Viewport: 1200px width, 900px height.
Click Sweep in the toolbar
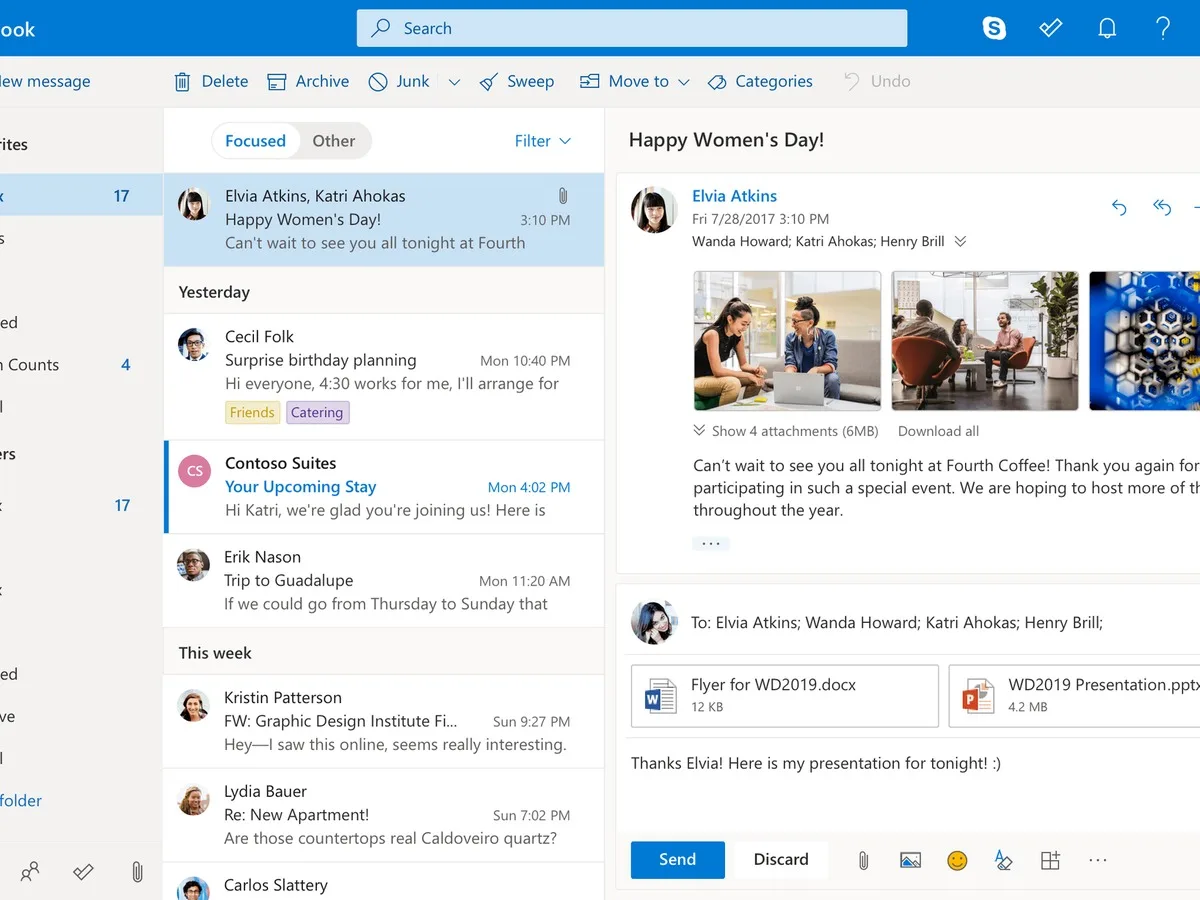[517, 82]
